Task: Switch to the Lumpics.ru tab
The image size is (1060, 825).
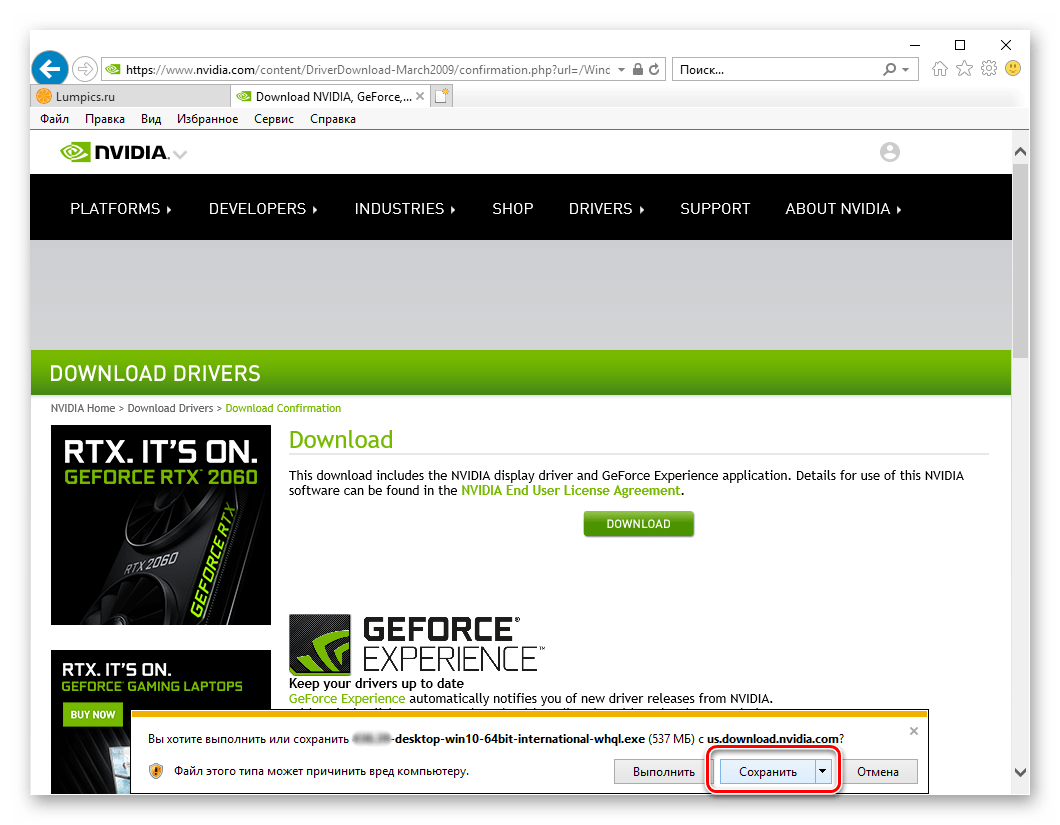Action: 130,97
